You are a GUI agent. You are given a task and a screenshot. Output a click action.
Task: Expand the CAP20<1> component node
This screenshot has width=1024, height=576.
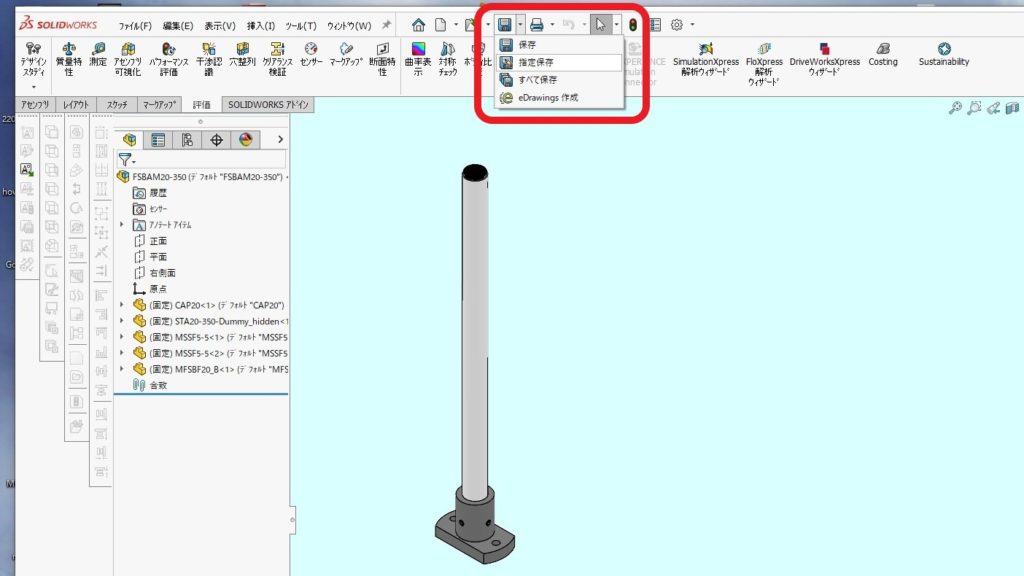pyautogui.click(x=122, y=305)
